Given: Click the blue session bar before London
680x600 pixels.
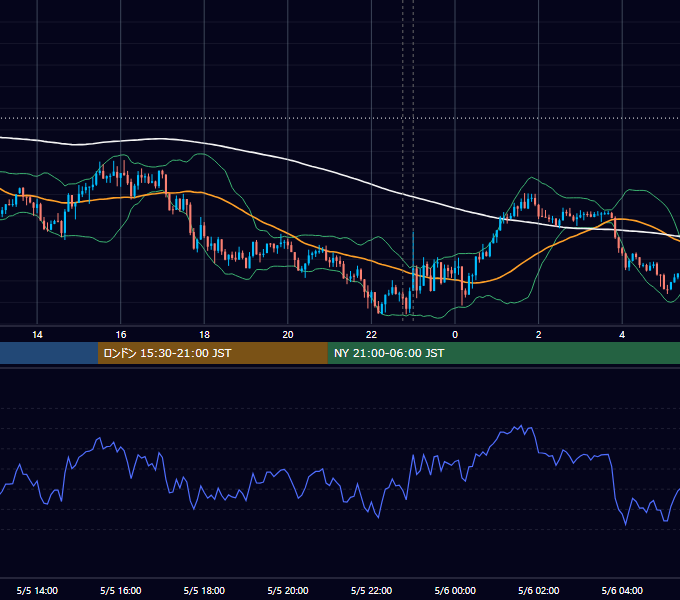Looking at the screenshot, I should click(x=49, y=353).
